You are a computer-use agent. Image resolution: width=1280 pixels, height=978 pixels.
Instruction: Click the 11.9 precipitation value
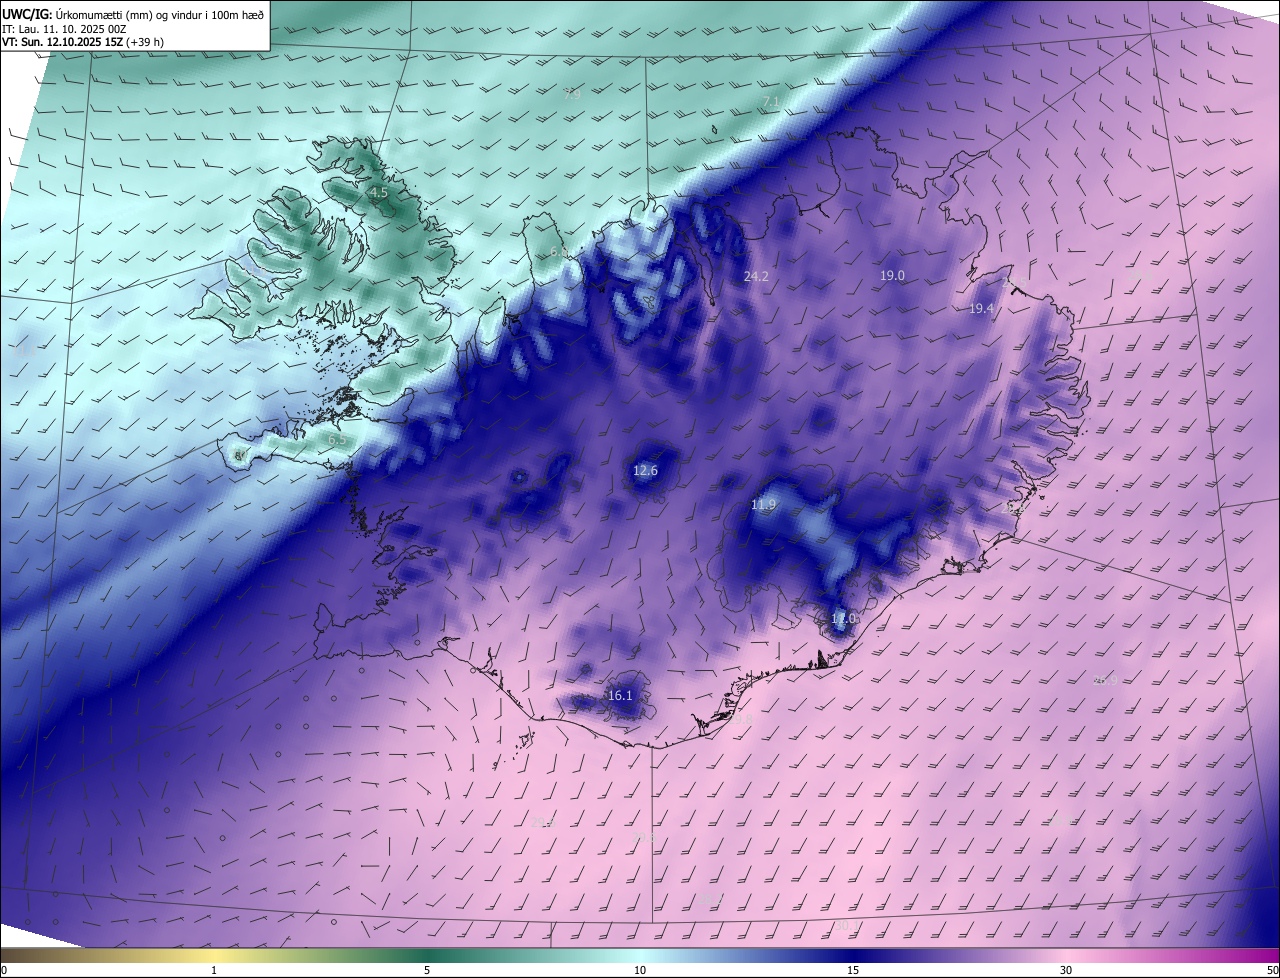point(763,505)
